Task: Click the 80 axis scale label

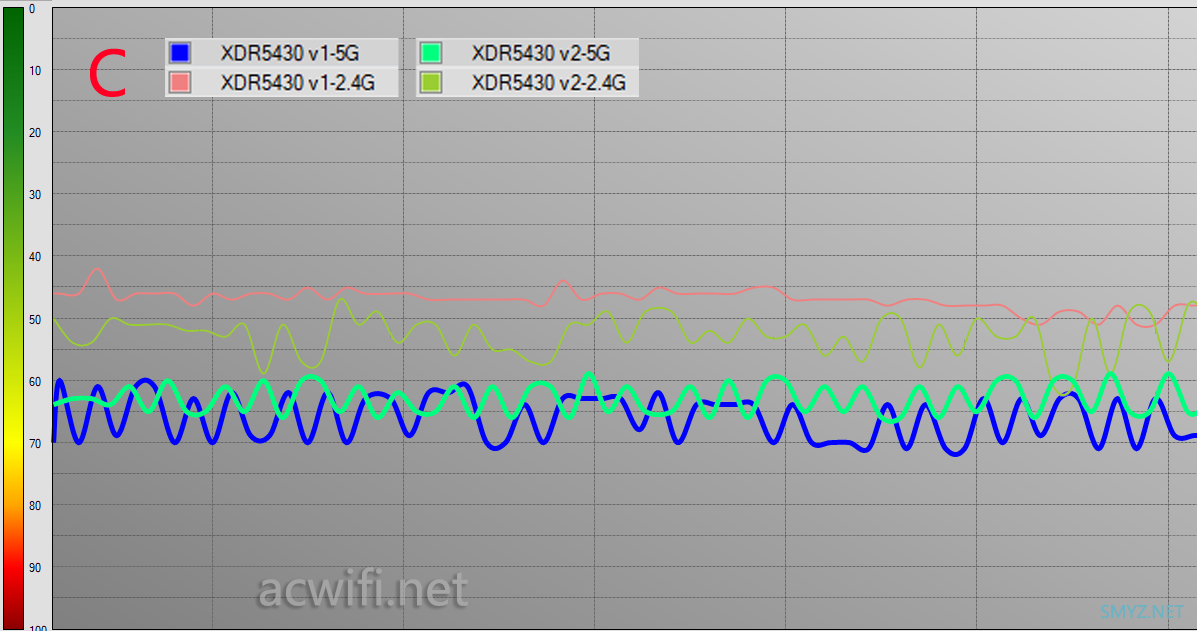Action: pyautogui.click(x=35, y=506)
